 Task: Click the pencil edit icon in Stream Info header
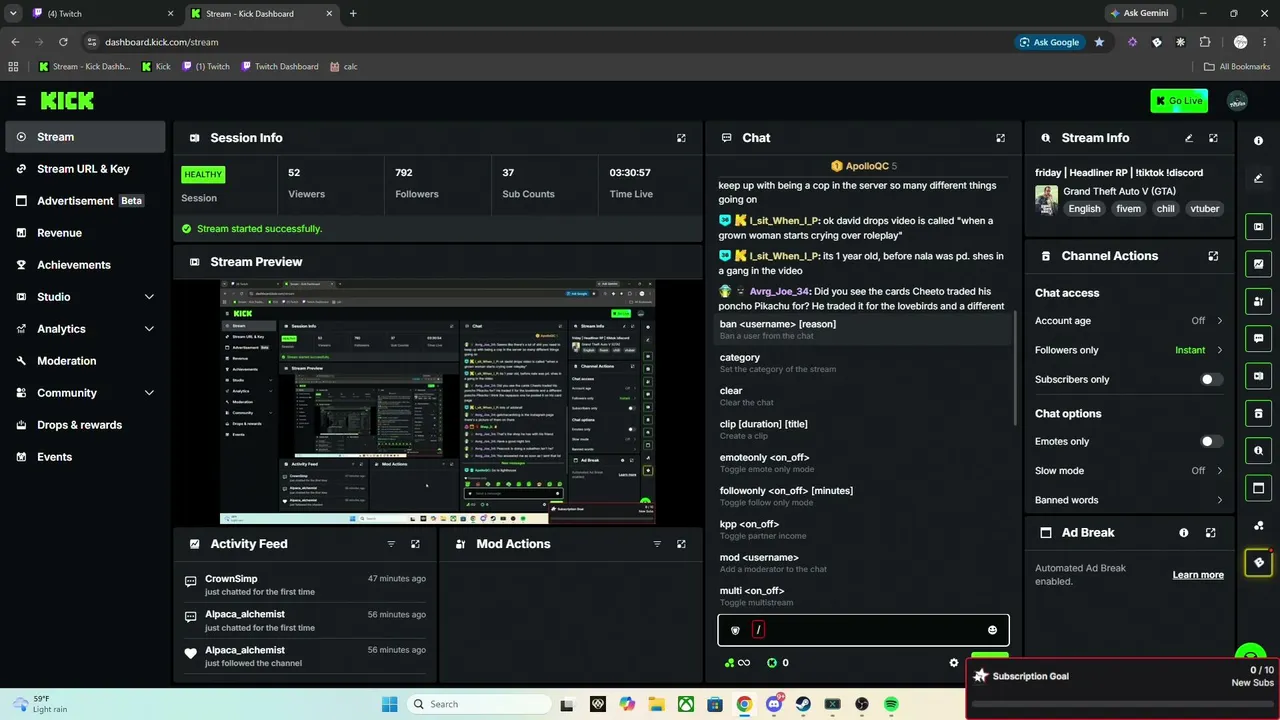[x=1189, y=138]
